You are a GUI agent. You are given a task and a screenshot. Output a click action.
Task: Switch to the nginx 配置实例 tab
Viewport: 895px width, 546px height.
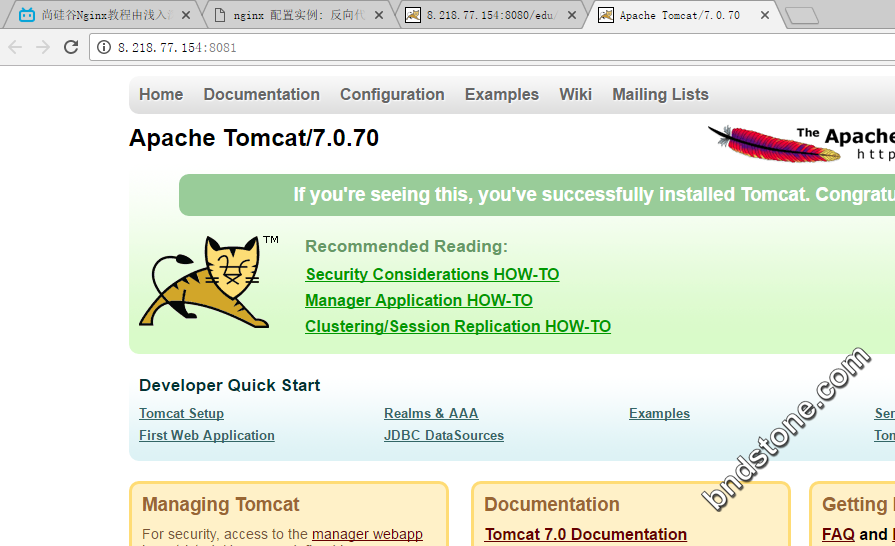(299, 15)
